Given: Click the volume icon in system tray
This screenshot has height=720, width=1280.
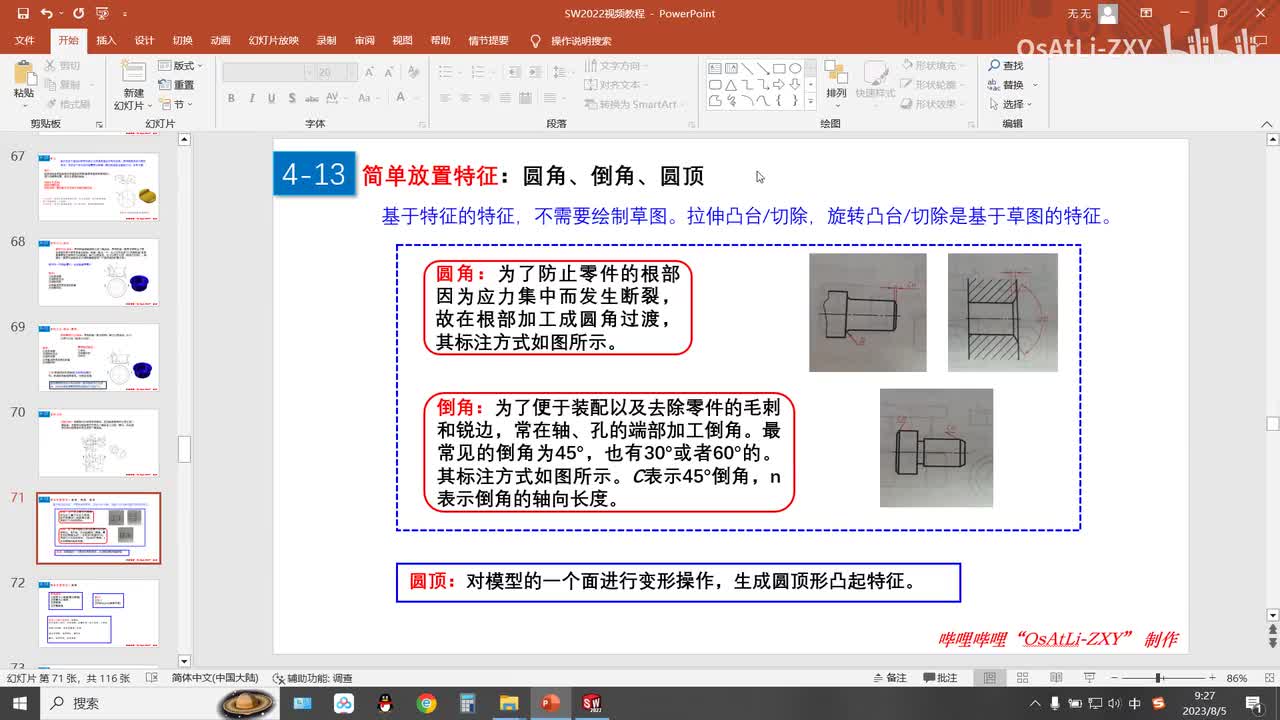Looking at the screenshot, I should (1113, 703).
